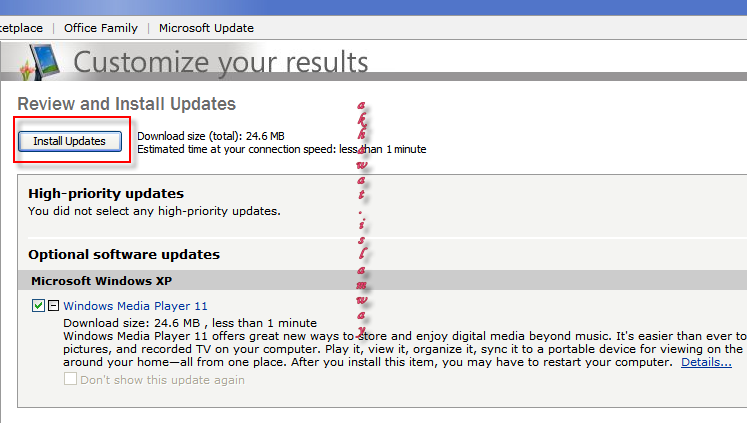The image size is (747, 423).
Task: Click the 'Optional software updates' heading
Action: point(124,254)
